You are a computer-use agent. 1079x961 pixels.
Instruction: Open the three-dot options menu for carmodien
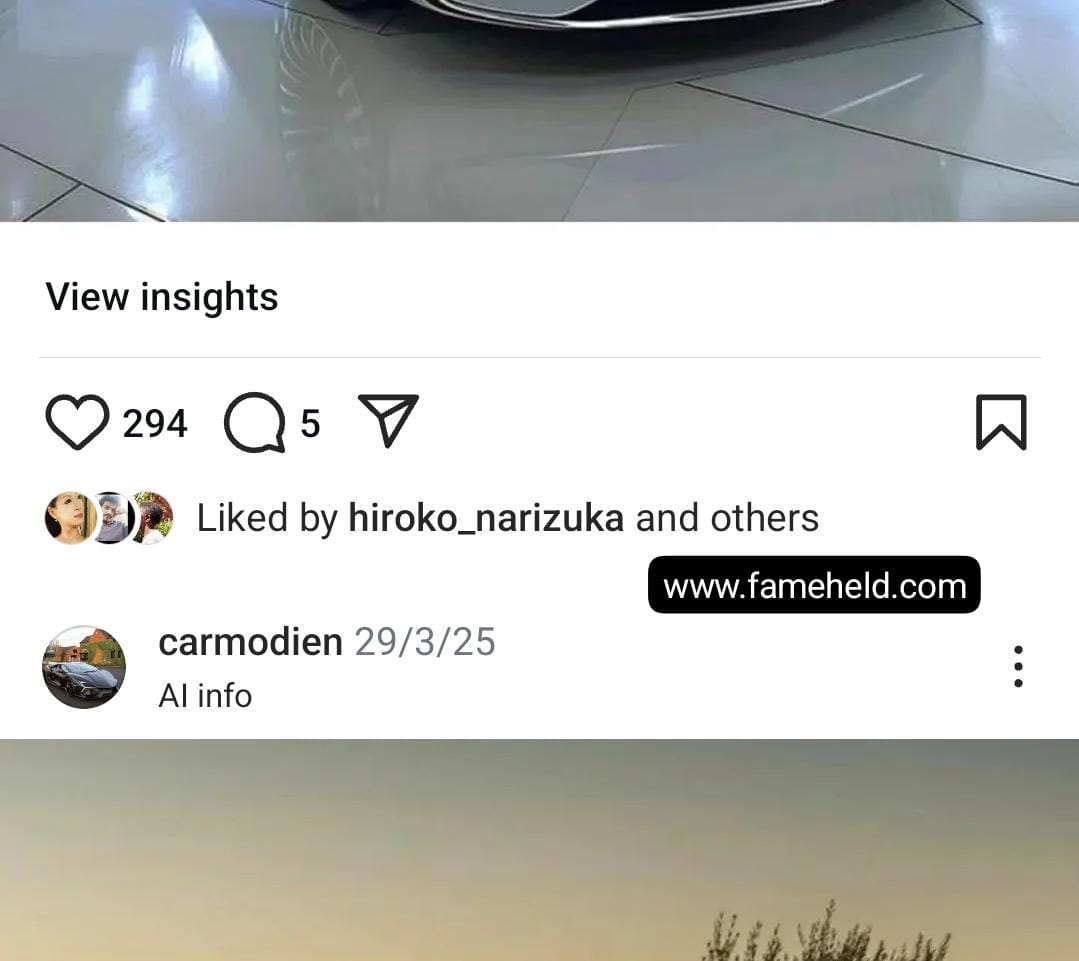1018,666
